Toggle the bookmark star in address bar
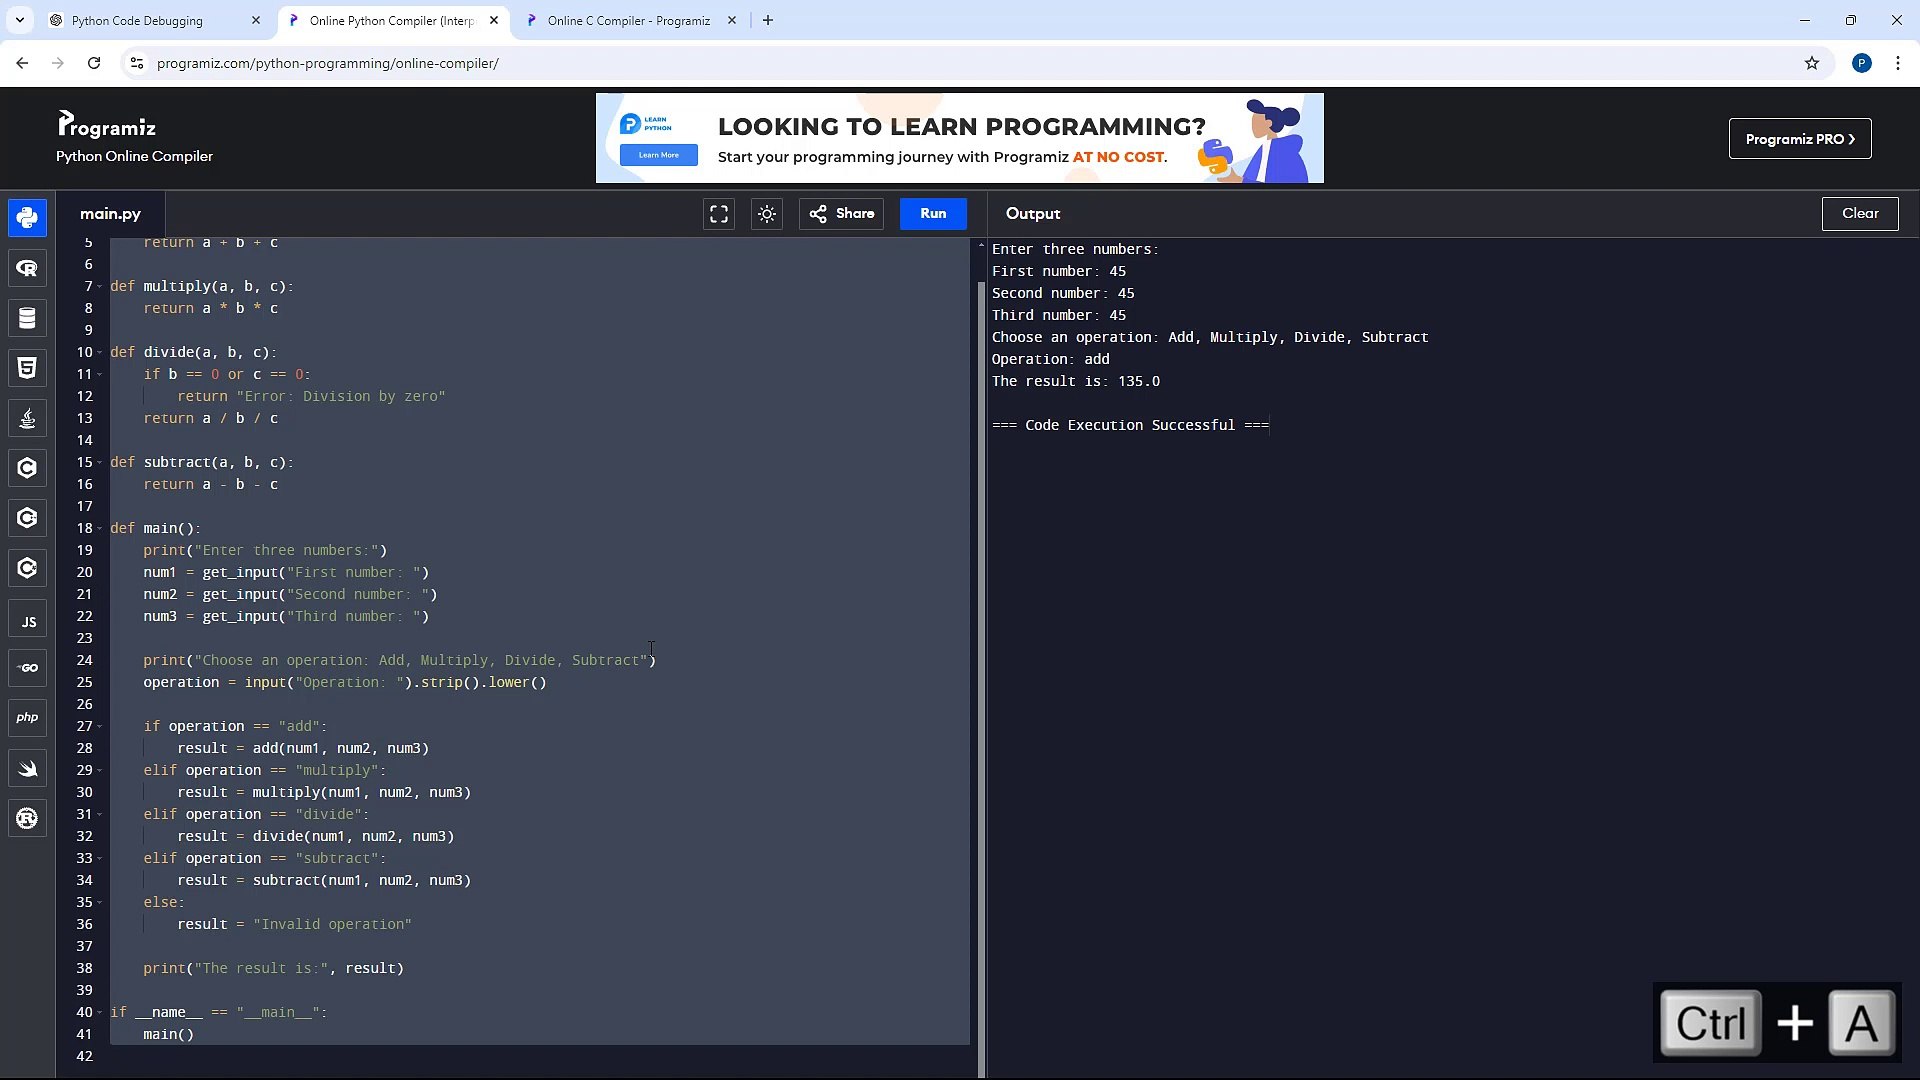The height and width of the screenshot is (1080, 1920). coord(1812,62)
